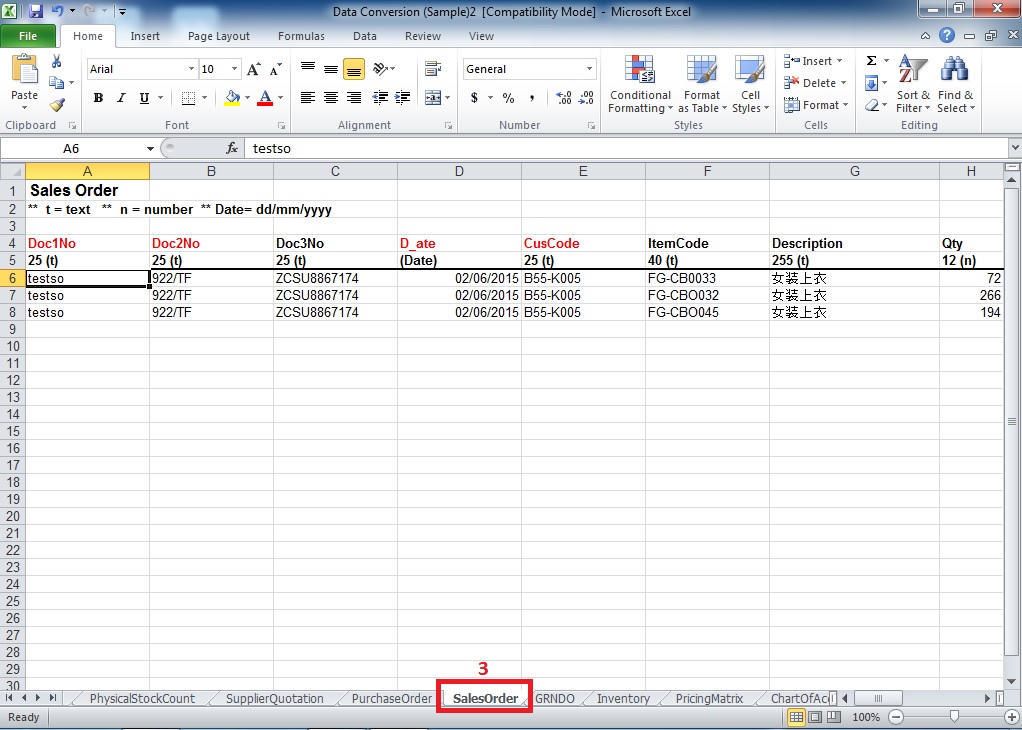Toggle Italic formatting
1022x730 pixels.
[x=121, y=98]
